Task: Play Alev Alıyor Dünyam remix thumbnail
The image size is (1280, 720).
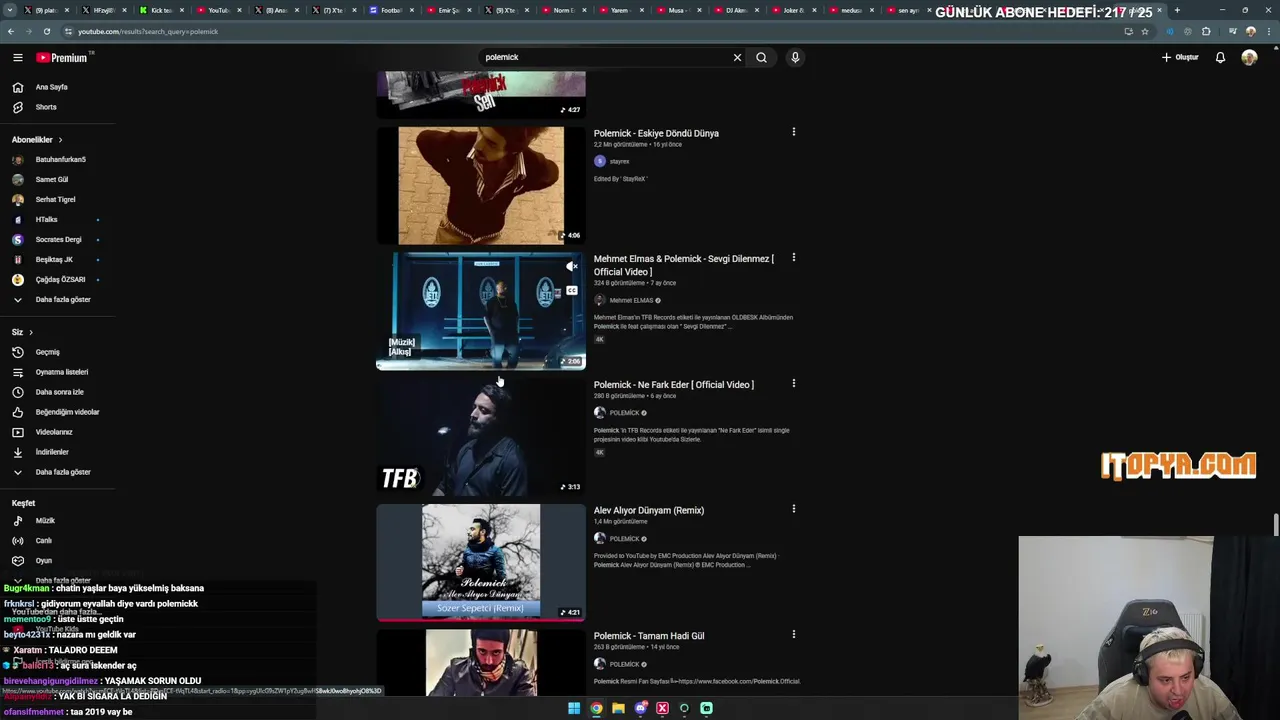Action: (481, 562)
